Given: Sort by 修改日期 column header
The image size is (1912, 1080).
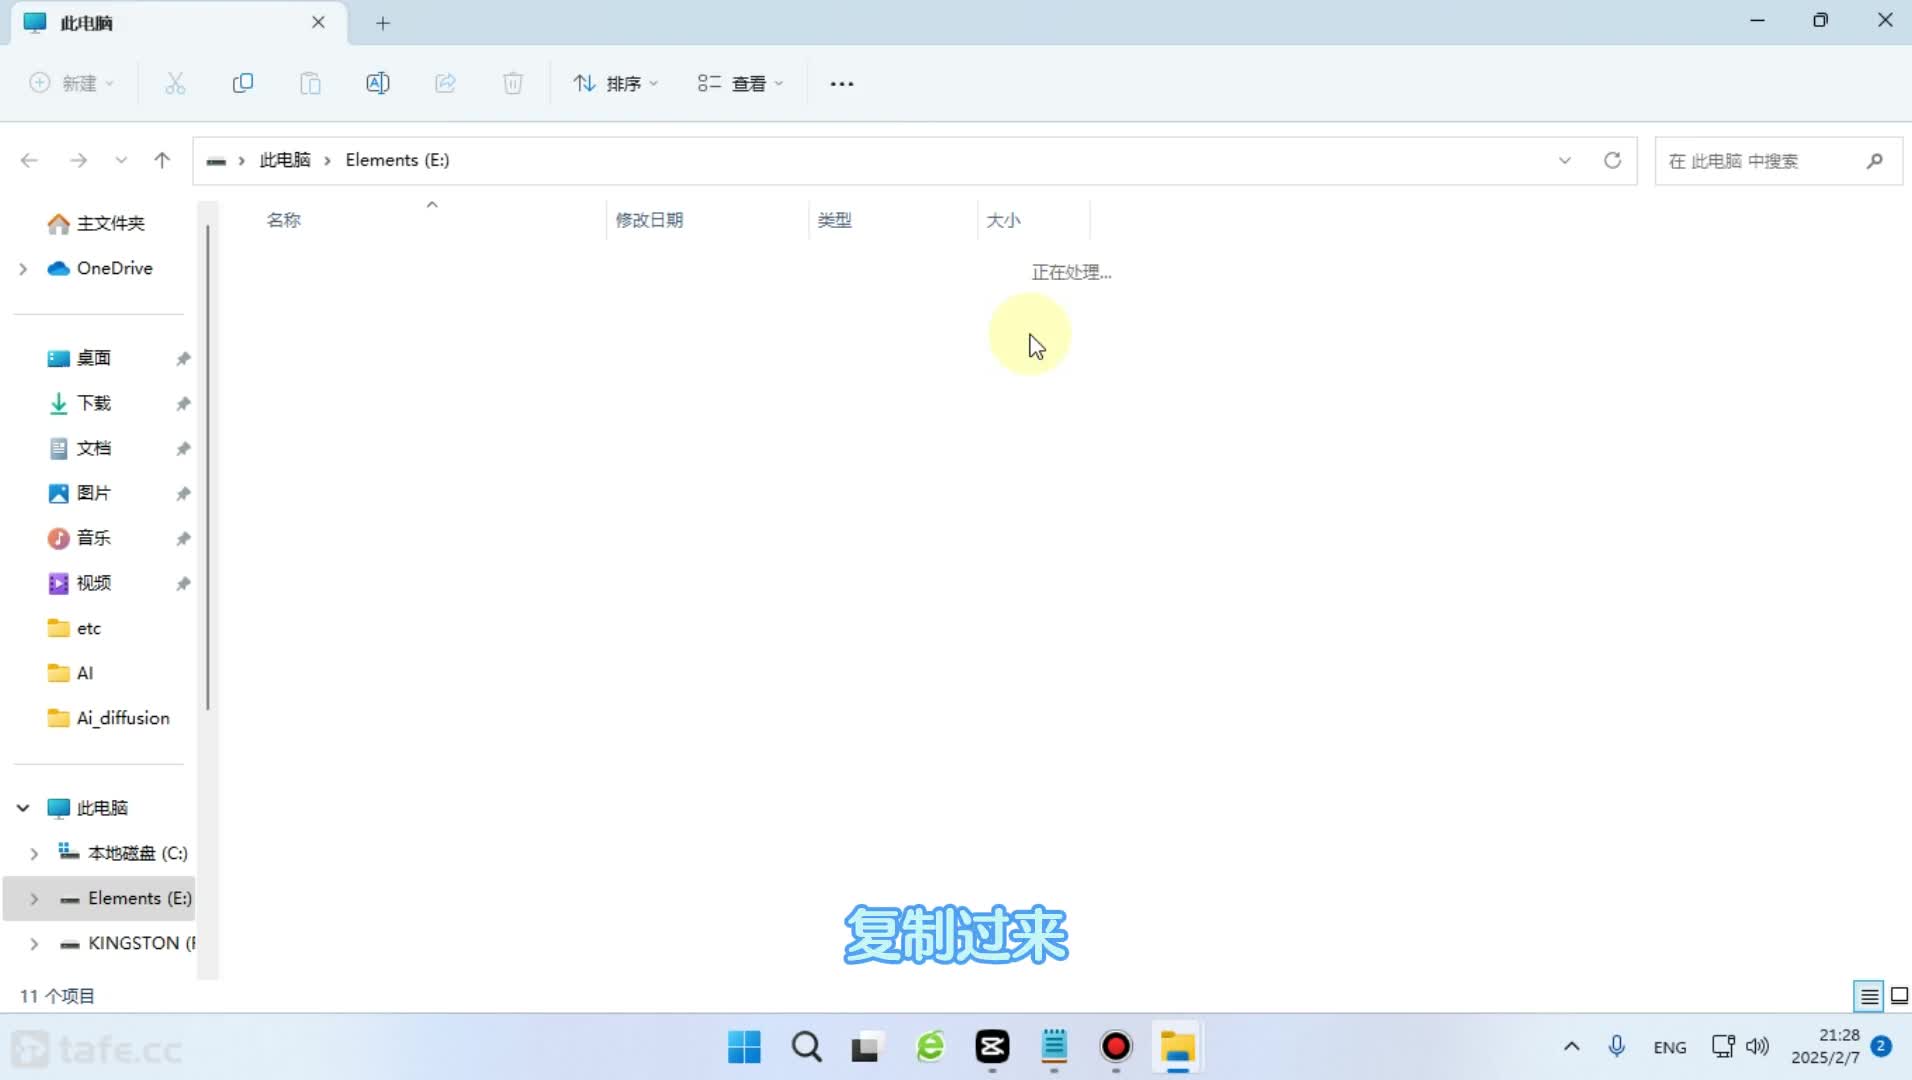Looking at the screenshot, I should (649, 220).
